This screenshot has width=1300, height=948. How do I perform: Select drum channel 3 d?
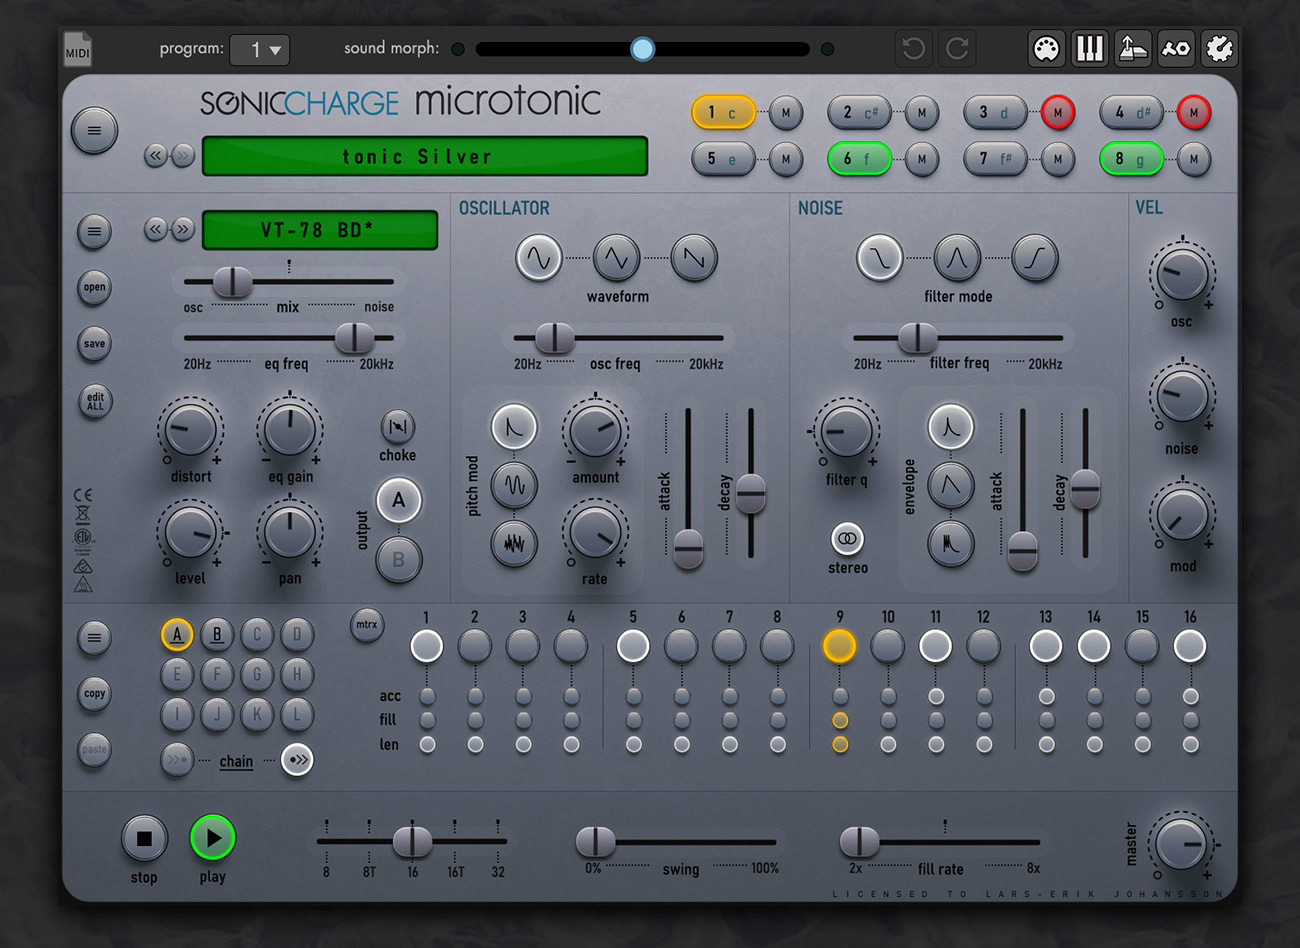tap(995, 112)
